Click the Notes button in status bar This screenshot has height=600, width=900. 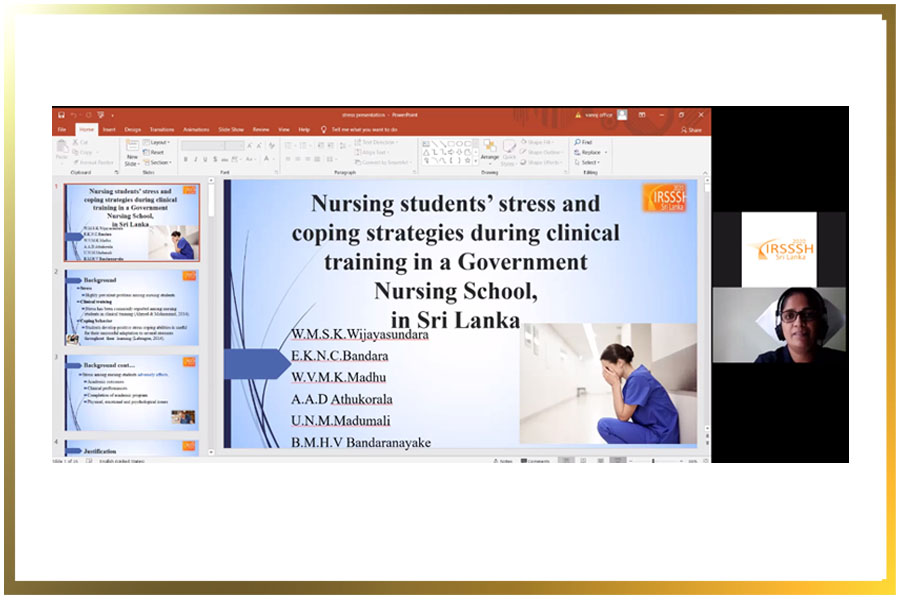[503, 460]
